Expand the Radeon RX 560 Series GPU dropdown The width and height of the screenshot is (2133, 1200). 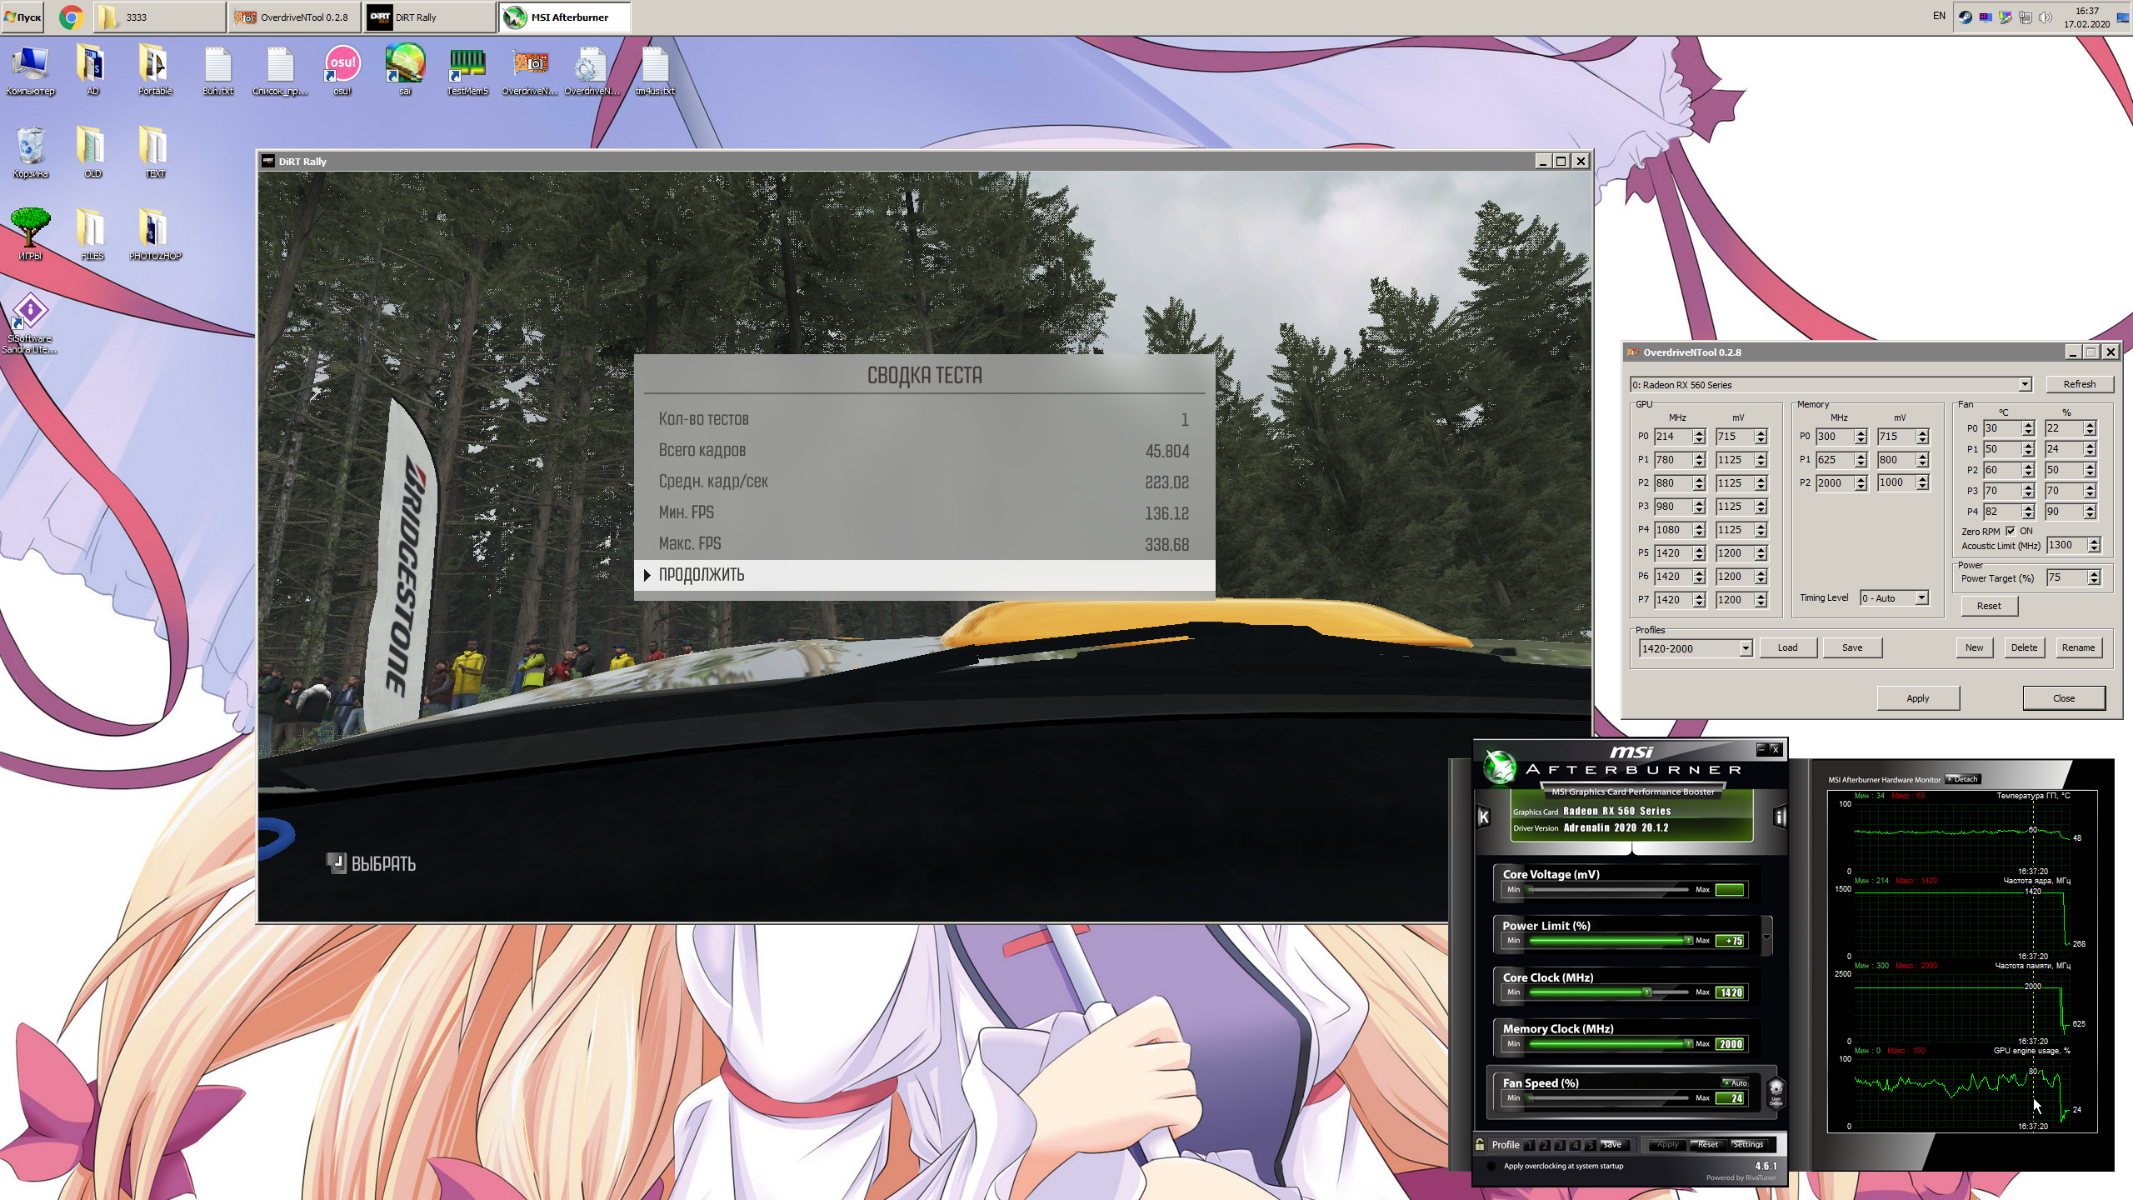pos(2024,384)
